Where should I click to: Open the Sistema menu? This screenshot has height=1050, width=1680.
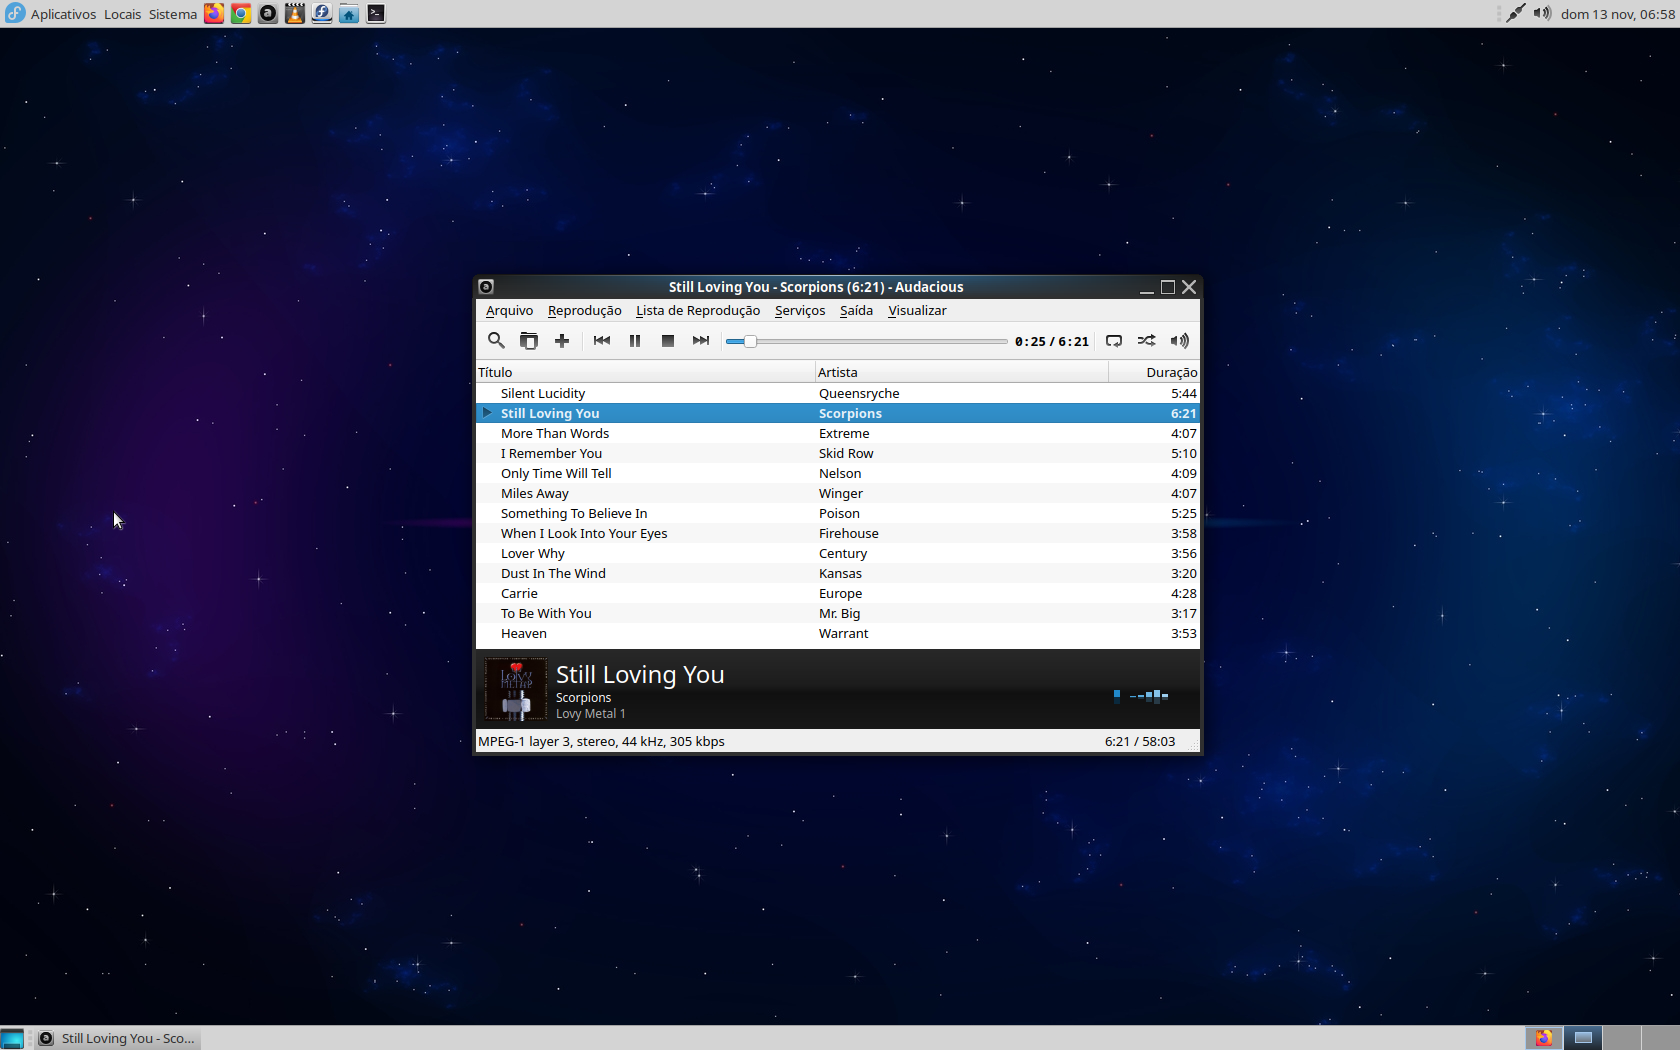(173, 14)
